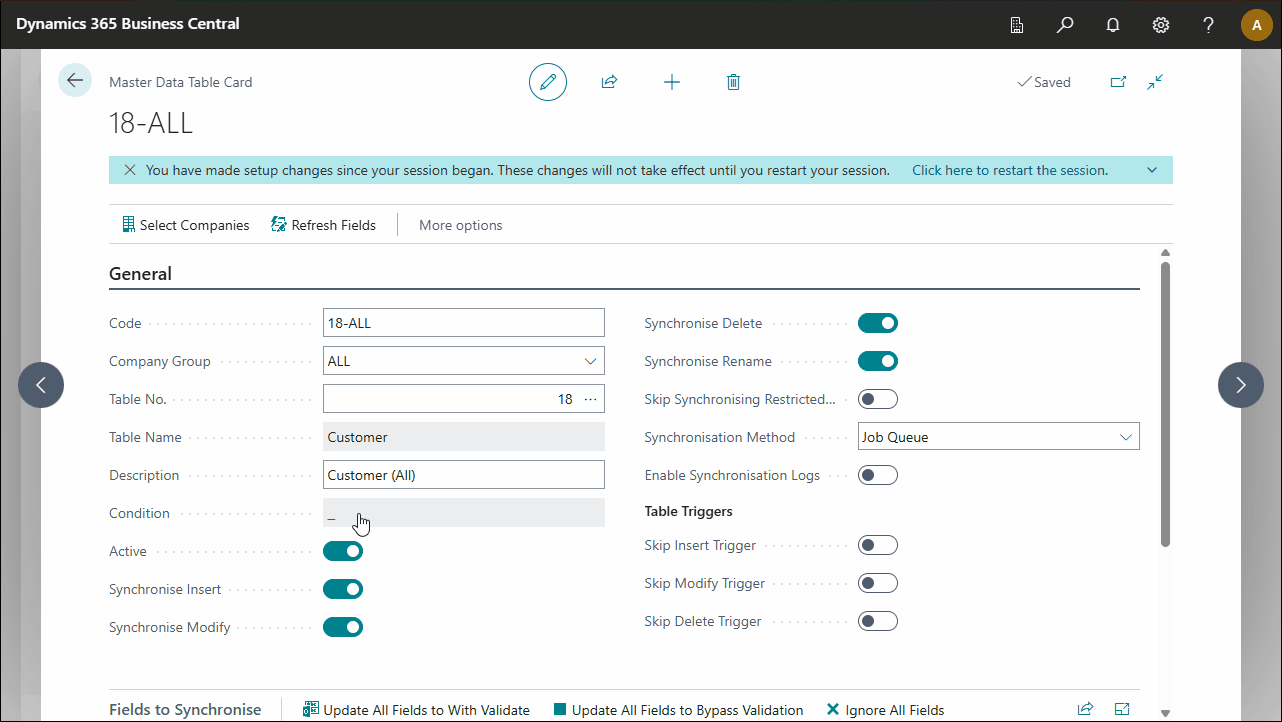The height and width of the screenshot is (722, 1282).
Task: Click into the Code field
Action: pyautogui.click(x=464, y=323)
